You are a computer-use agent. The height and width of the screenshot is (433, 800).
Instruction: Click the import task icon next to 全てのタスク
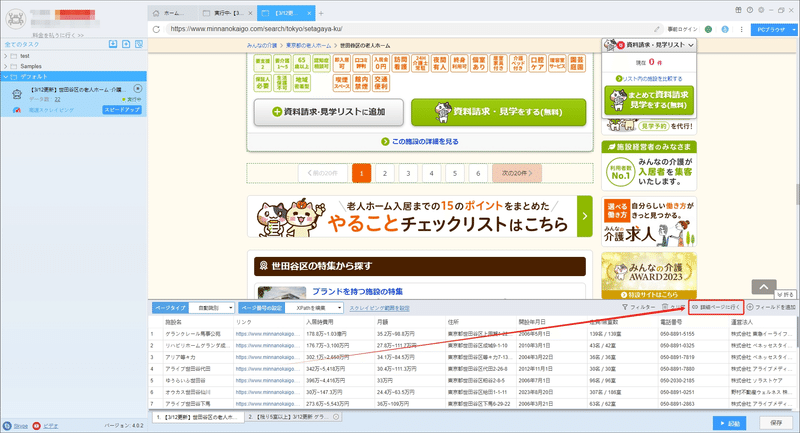pos(113,44)
